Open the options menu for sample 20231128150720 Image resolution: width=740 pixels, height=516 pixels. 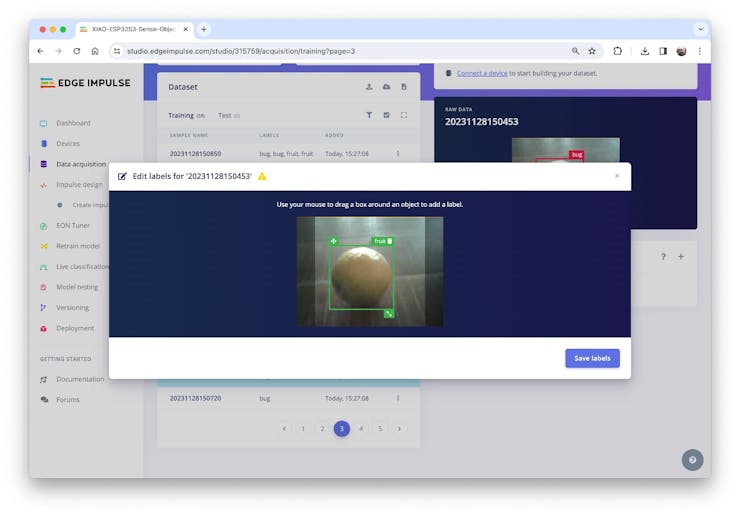[x=398, y=398]
